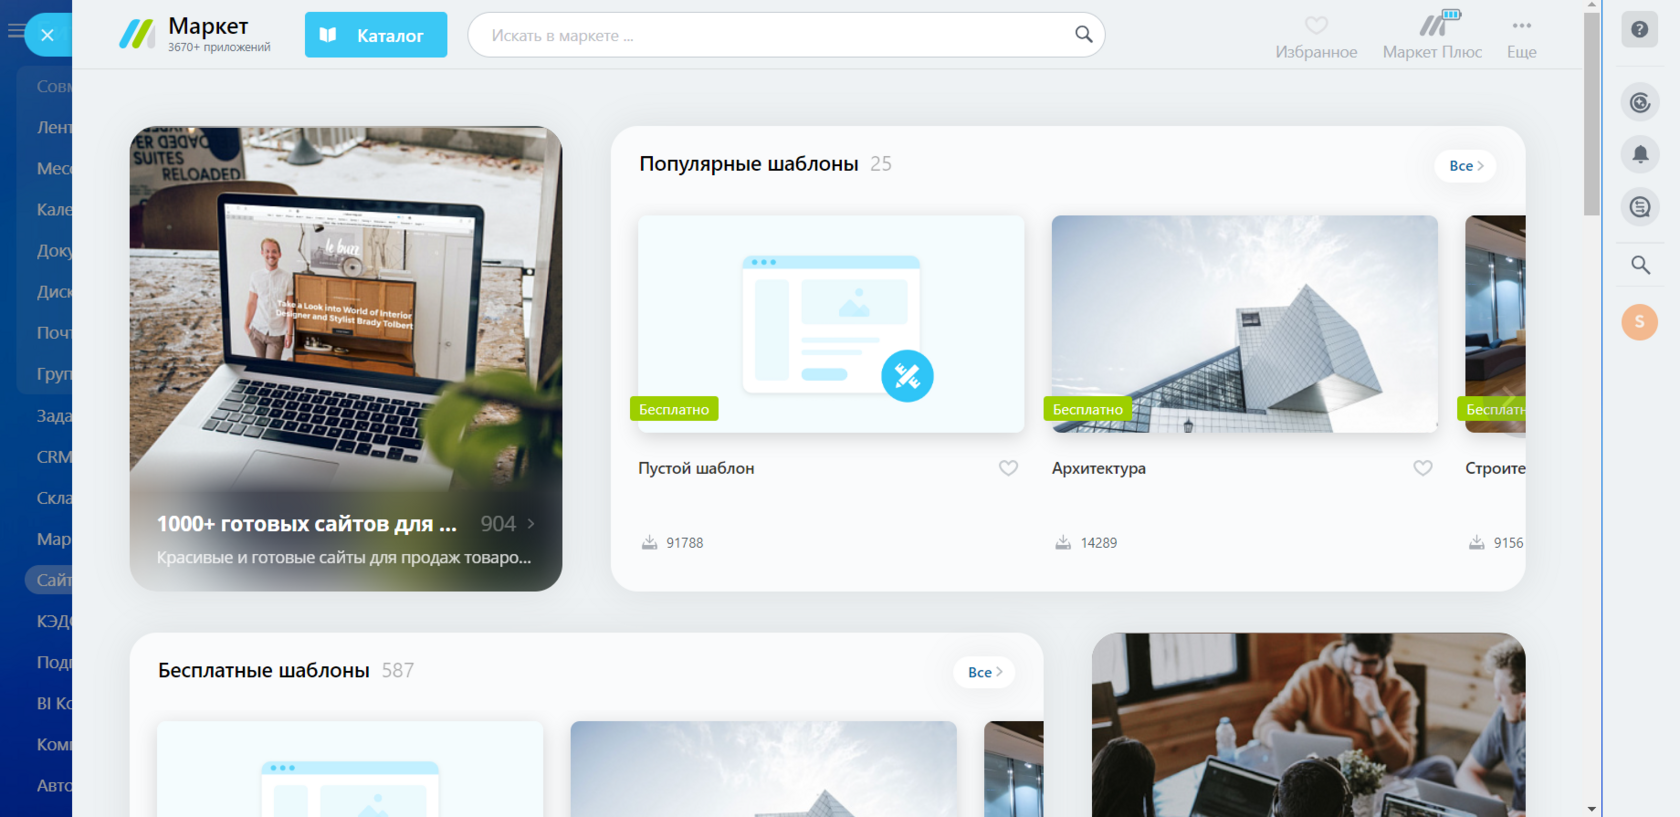This screenshot has width=1680, height=817.
Task: Open the architecture thumbnail in Бесплатные шаблоны
Action: (x=764, y=769)
